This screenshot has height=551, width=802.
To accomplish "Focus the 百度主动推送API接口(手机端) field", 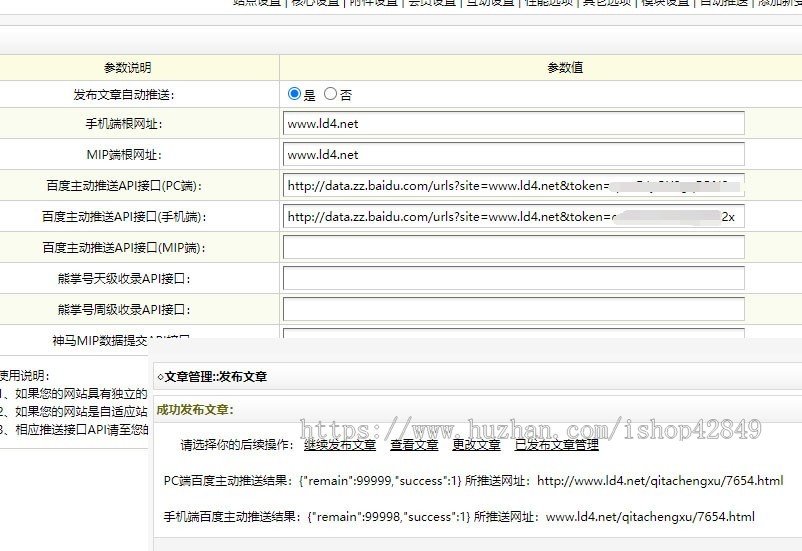I will pyautogui.click(x=514, y=216).
